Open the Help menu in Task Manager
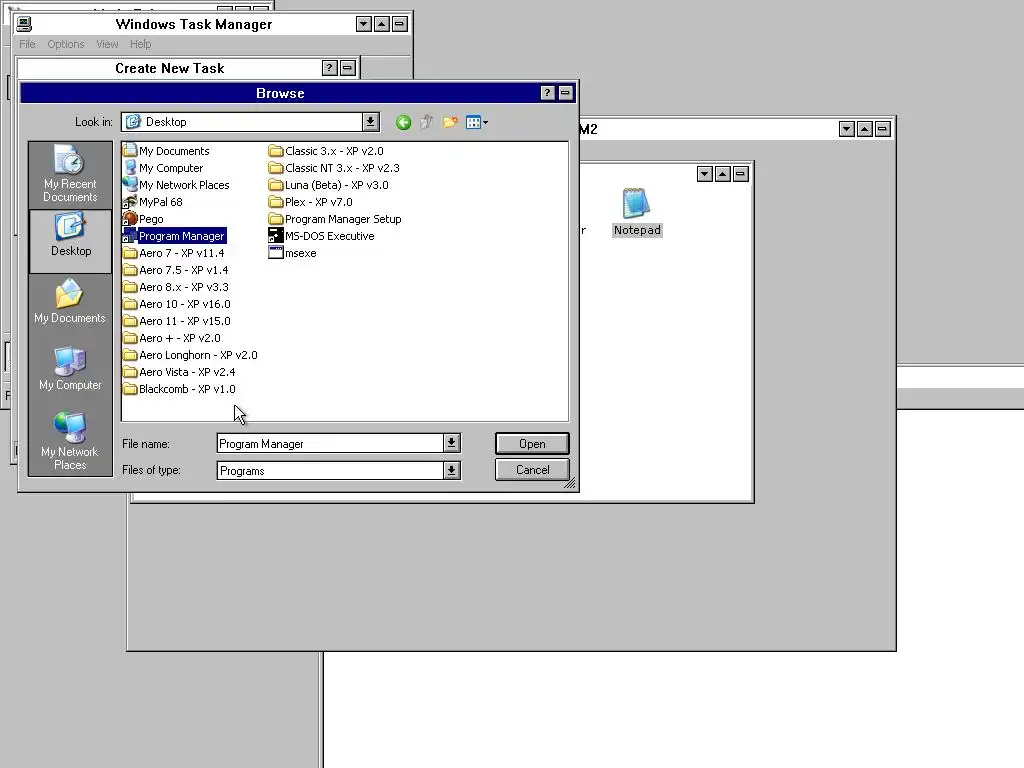 pos(140,44)
